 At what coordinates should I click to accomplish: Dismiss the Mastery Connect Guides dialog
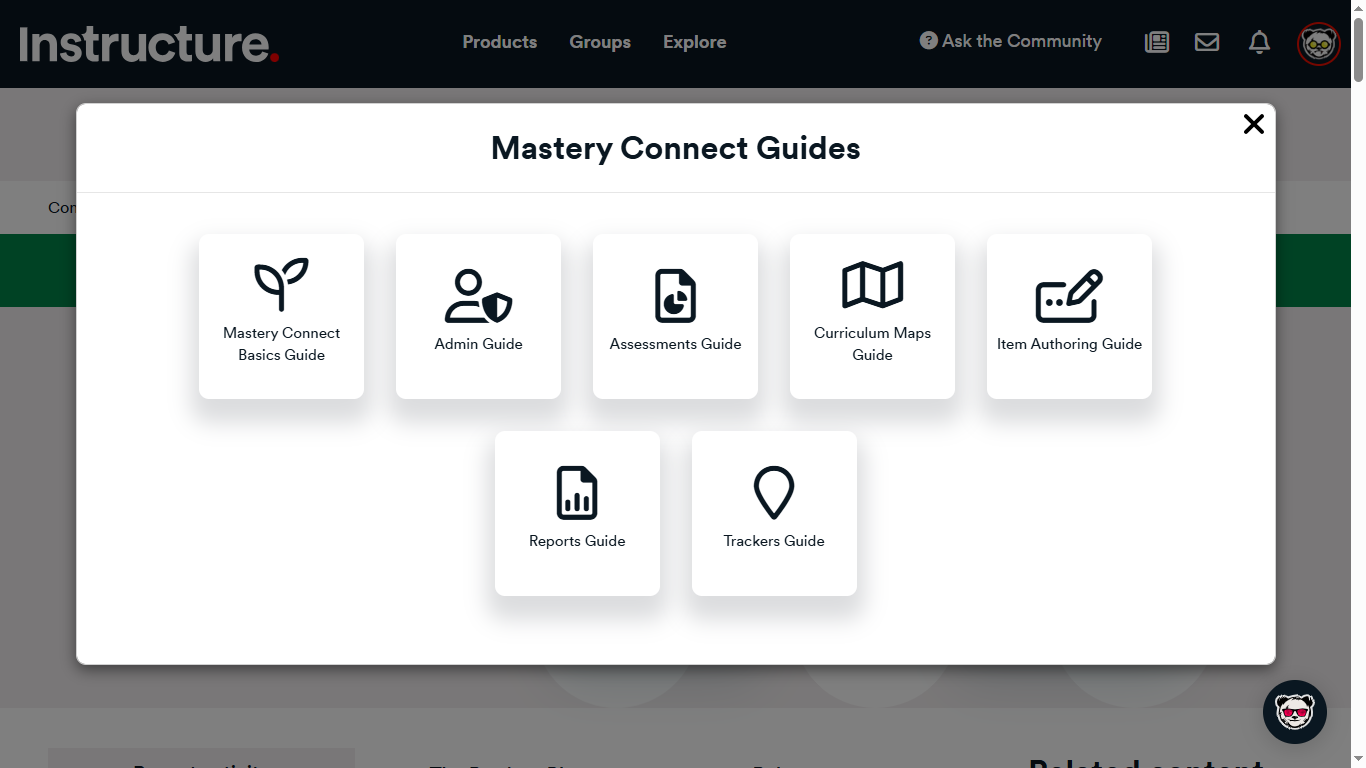point(1253,124)
